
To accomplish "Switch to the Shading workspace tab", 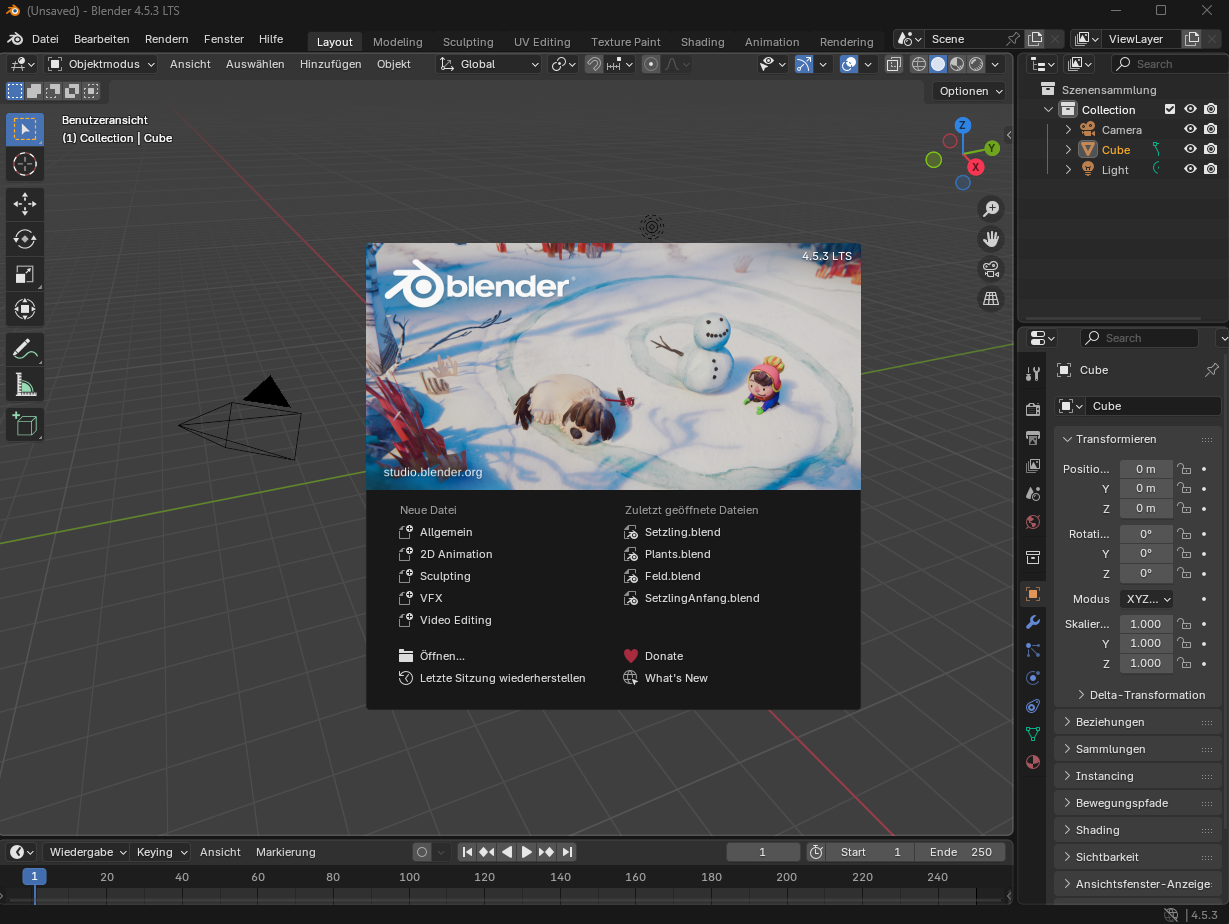I will tap(702, 42).
